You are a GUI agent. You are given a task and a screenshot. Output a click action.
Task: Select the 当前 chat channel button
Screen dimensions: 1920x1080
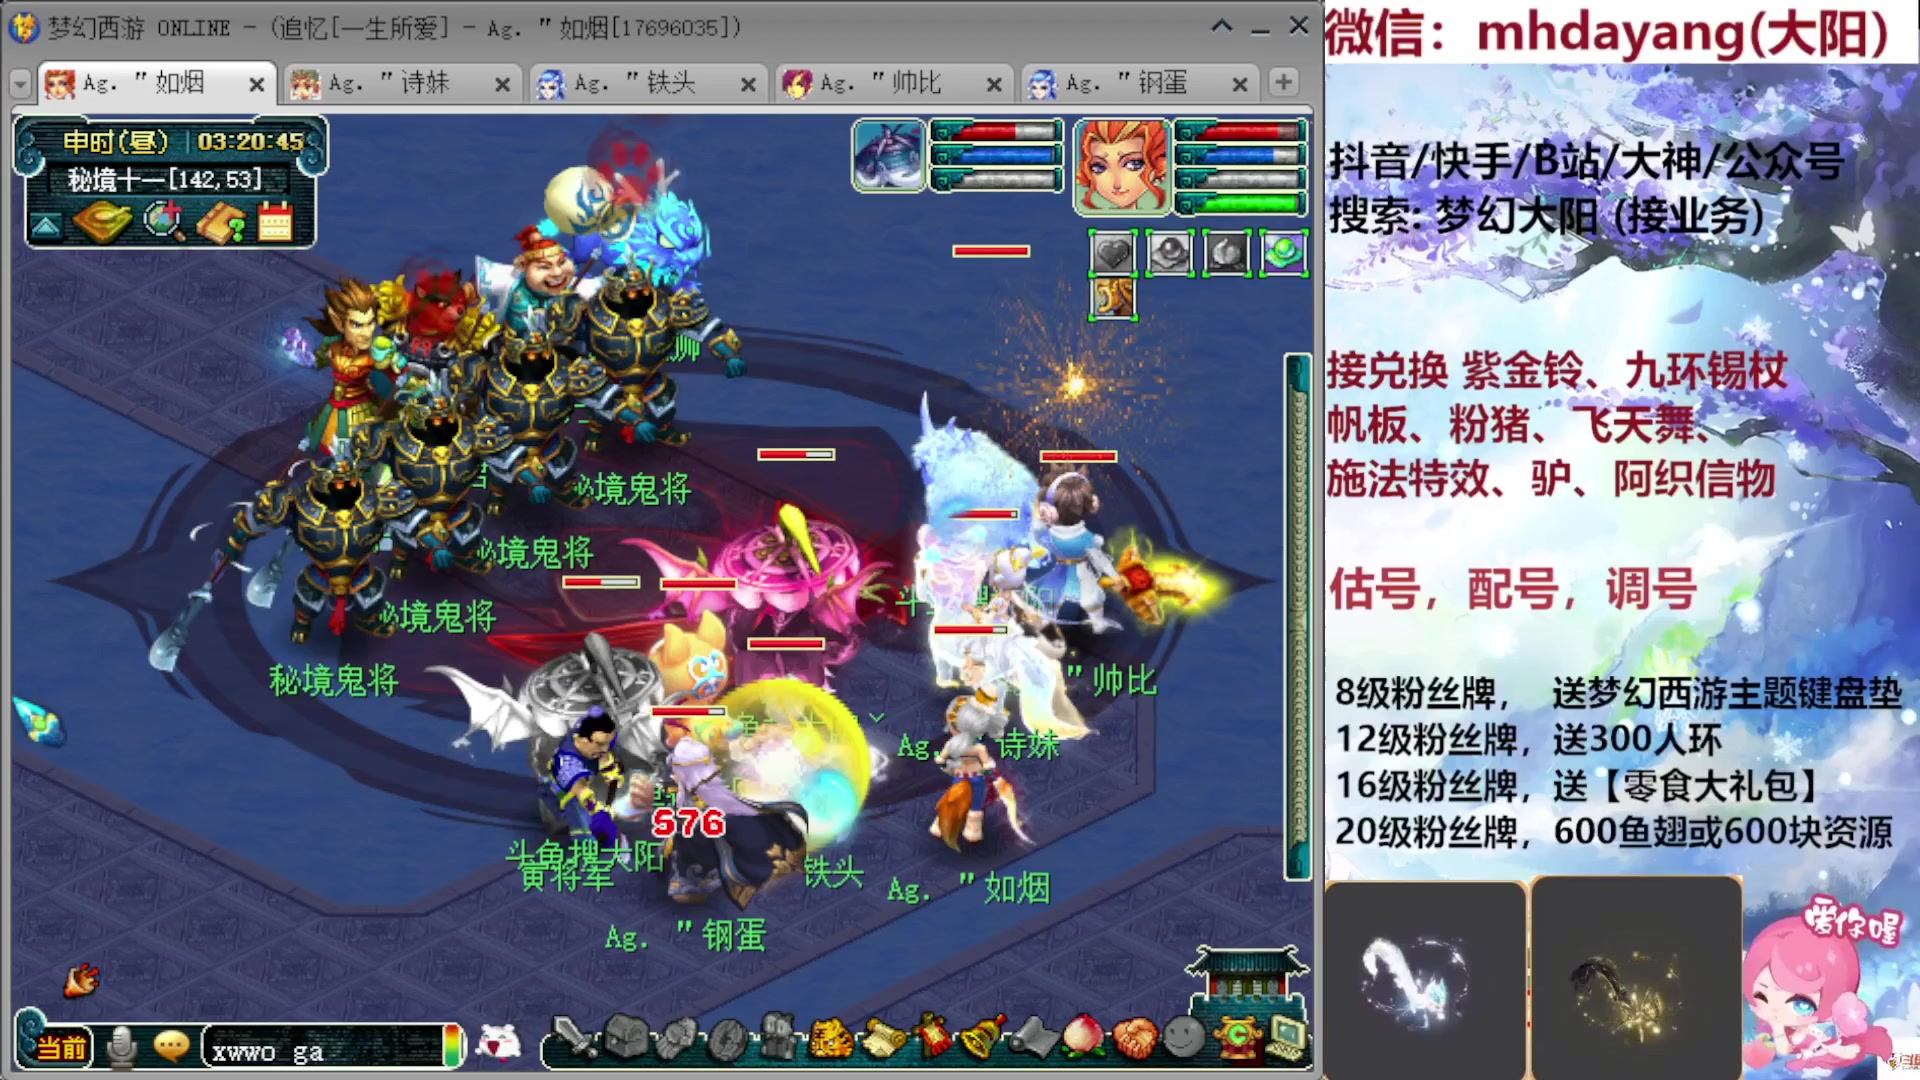click(62, 1048)
